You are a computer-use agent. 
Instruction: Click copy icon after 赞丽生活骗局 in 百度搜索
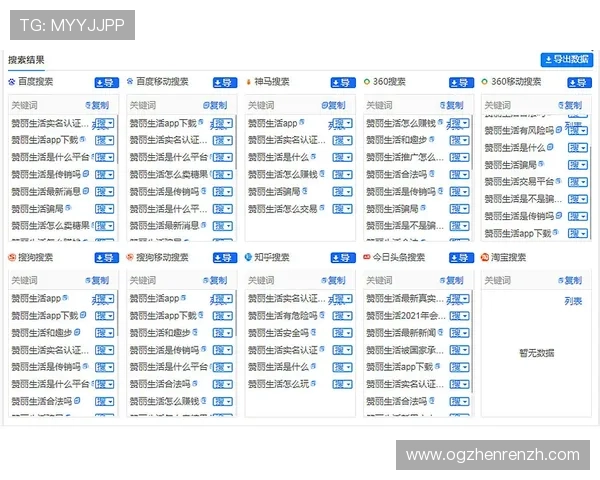(x=68, y=208)
